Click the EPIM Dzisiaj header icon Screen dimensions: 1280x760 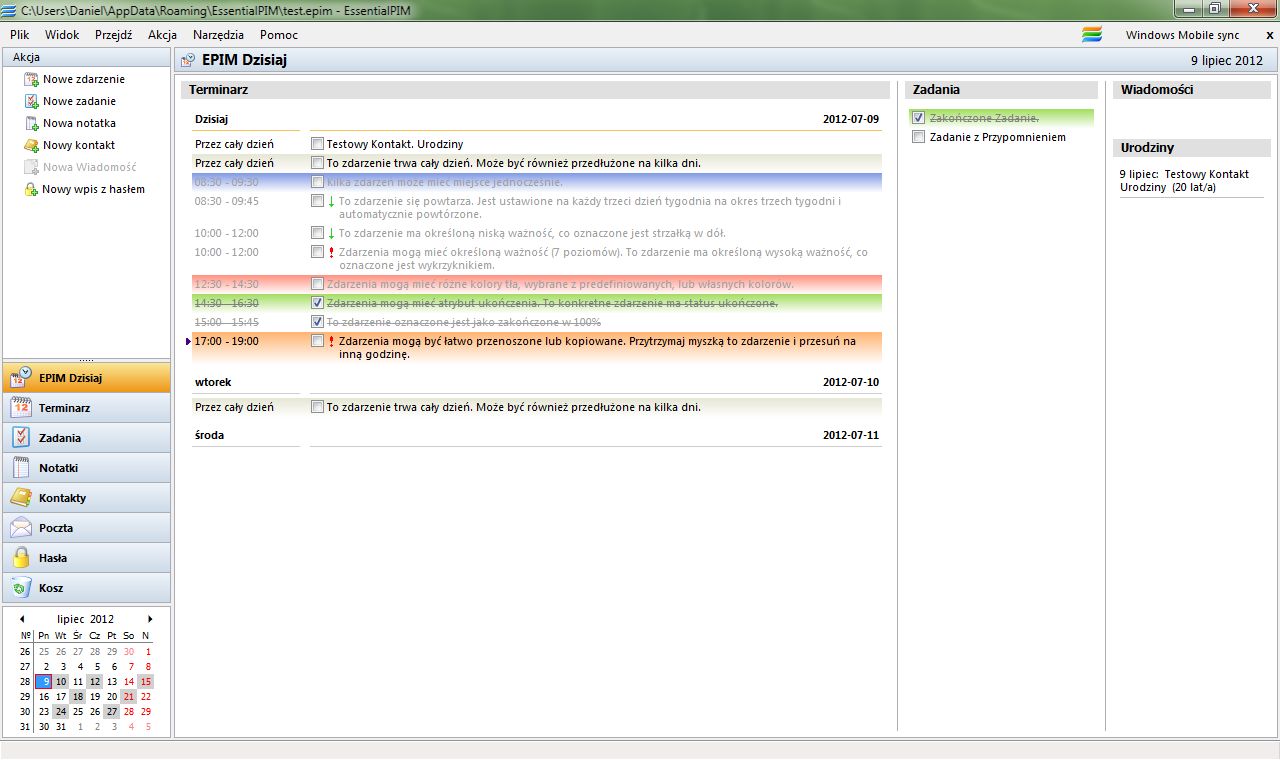pyautogui.click(x=187, y=60)
